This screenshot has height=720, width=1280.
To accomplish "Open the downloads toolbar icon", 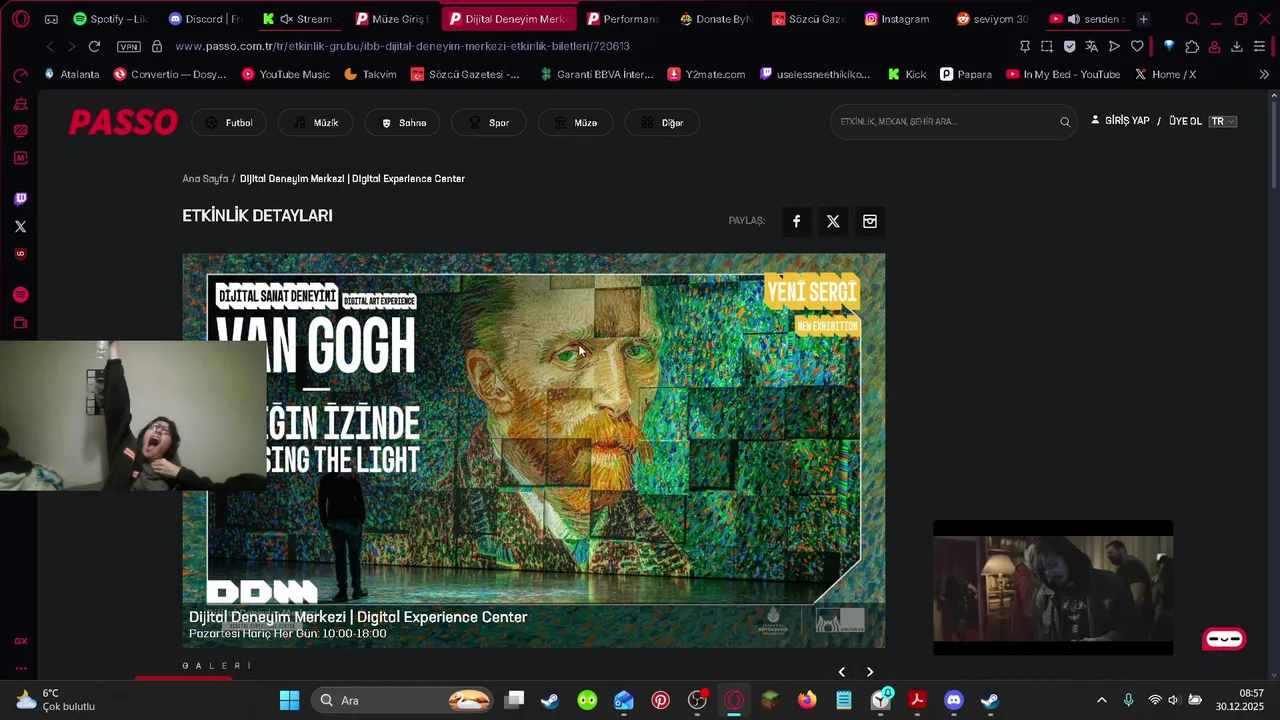I will tap(1237, 46).
